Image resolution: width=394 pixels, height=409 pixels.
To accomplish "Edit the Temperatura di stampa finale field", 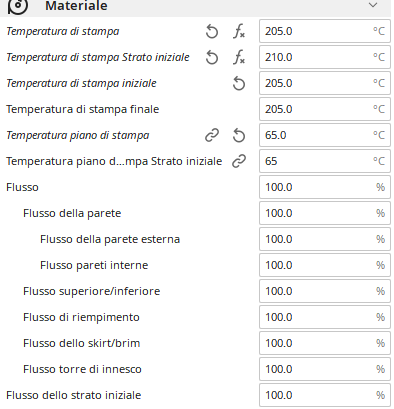I will [x=325, y=109].
